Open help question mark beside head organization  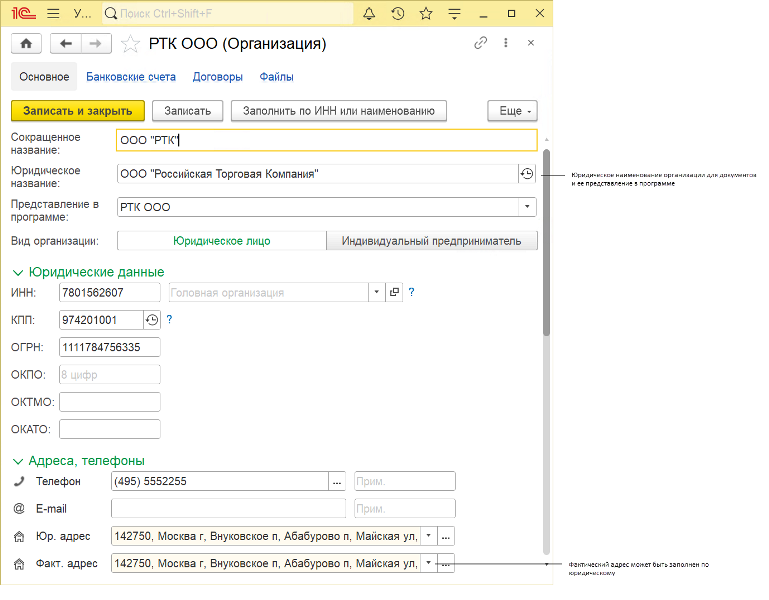point(411,292)
